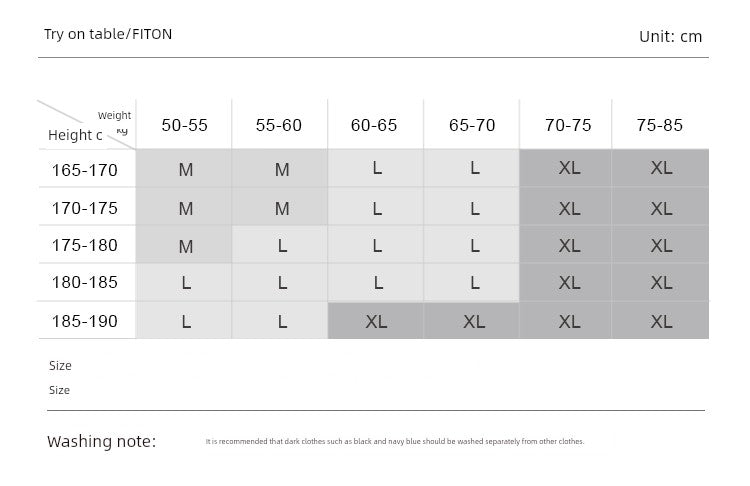
Task: Click the "Try on table/FITON" title
Action: (108, 34)
